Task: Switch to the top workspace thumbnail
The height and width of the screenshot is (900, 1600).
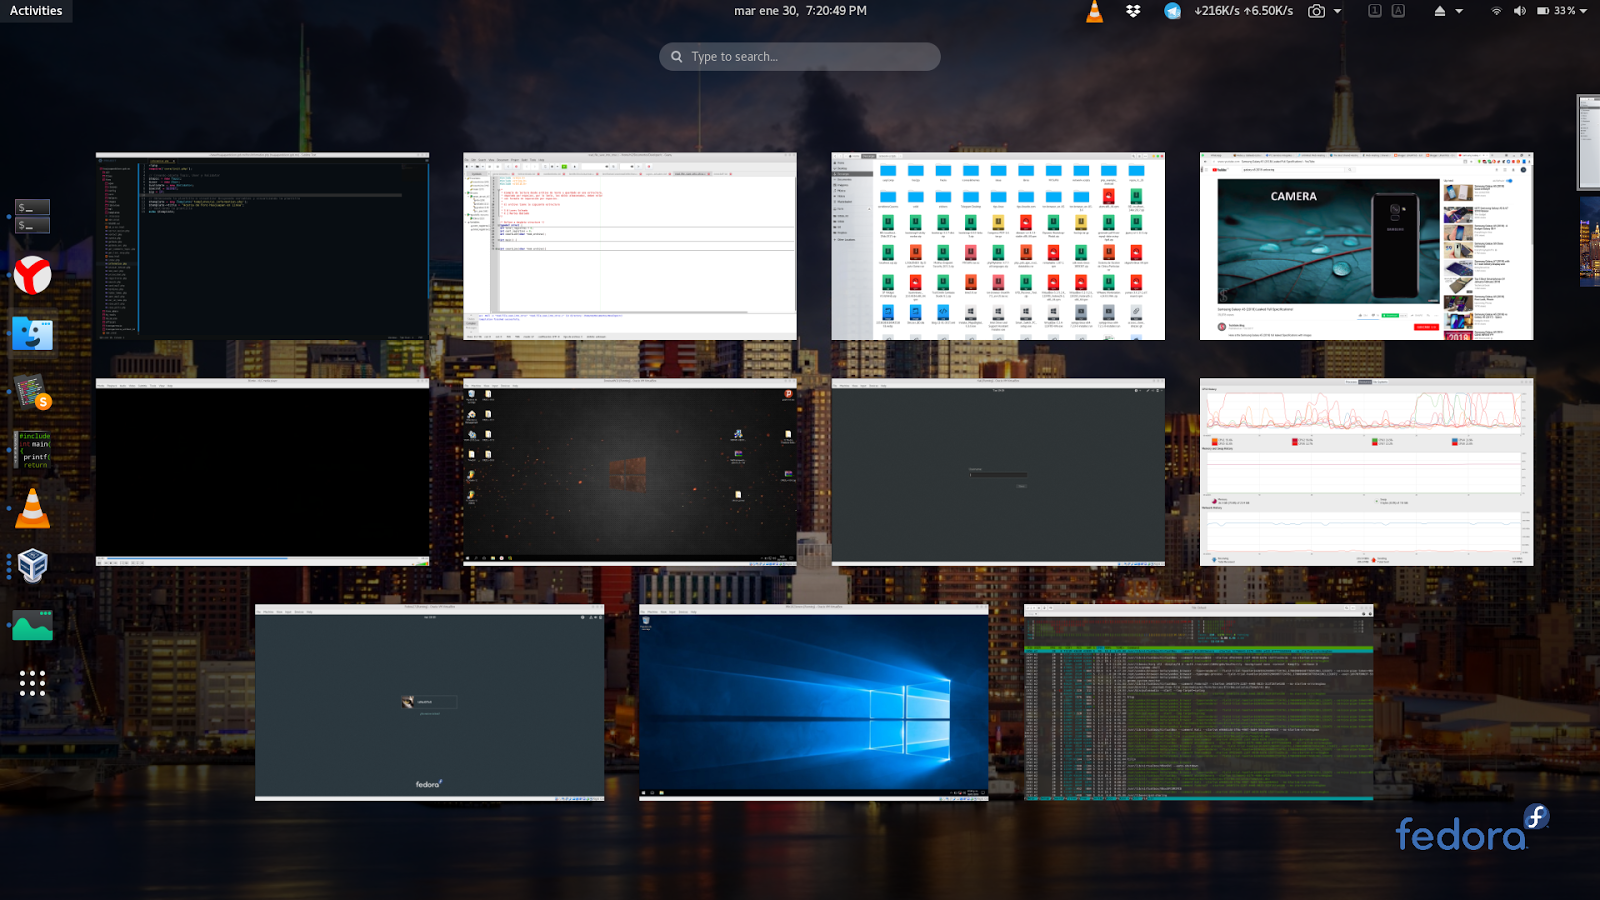Action: (1589, 142)
